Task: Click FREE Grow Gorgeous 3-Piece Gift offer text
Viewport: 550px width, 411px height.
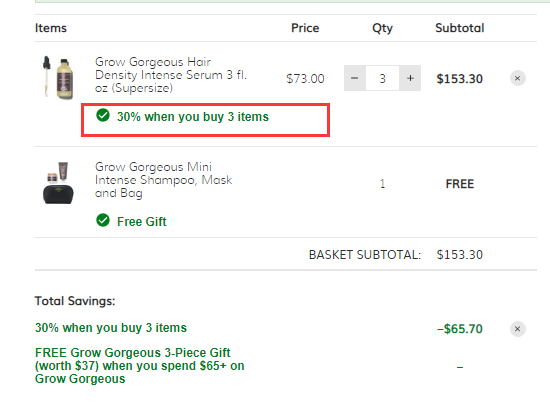Action: pos(140,366)
